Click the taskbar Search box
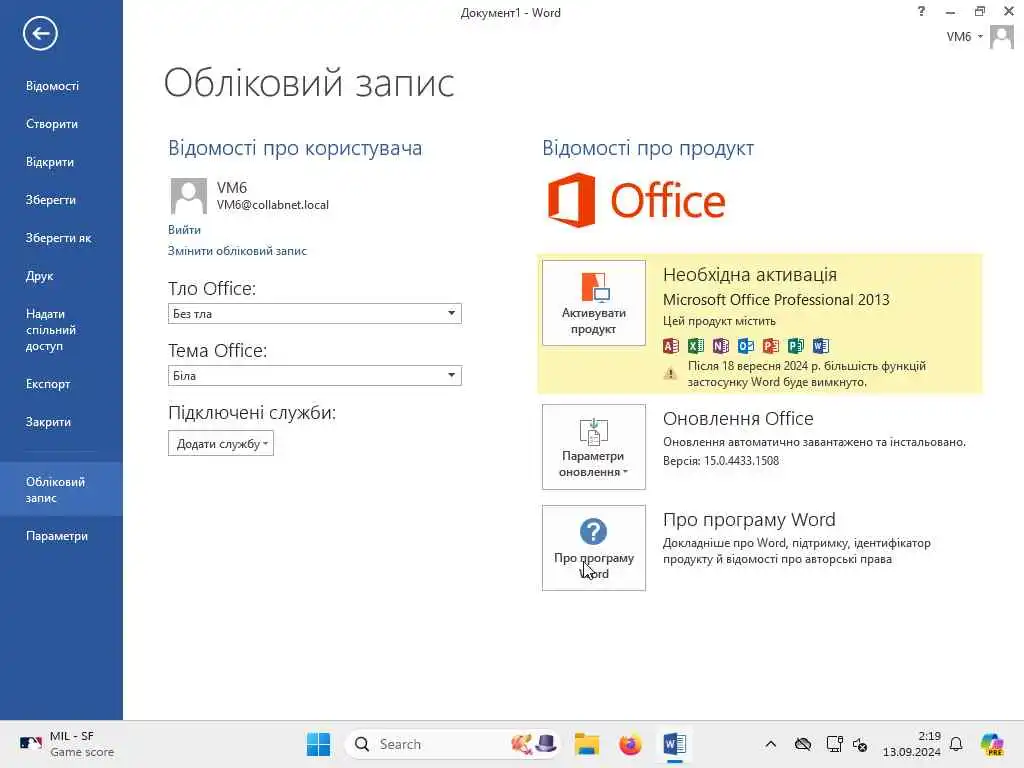Viewport: 1024px width, 768px height. [452, 744]
